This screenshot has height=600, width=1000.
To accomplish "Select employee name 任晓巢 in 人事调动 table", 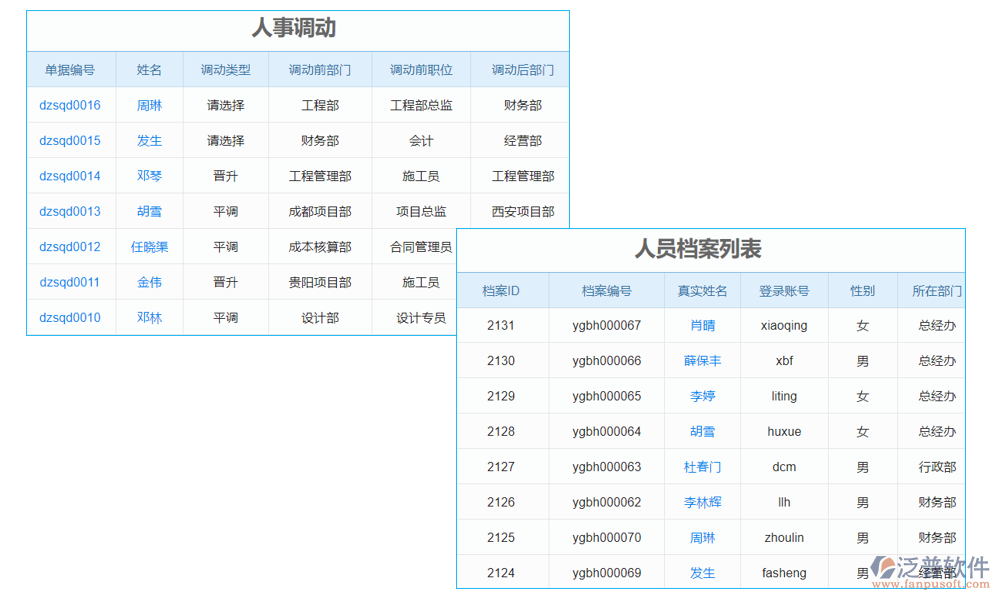I will [149, 246].
